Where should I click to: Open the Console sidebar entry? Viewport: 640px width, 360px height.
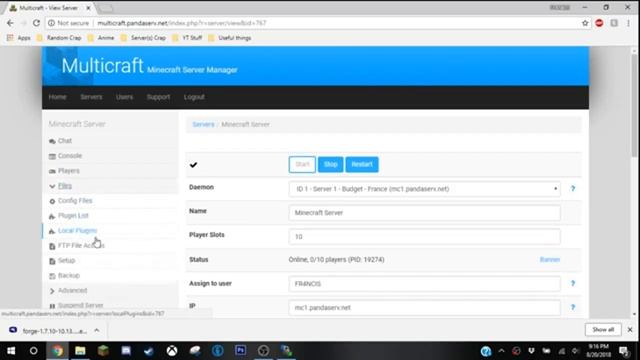(70, 156)
